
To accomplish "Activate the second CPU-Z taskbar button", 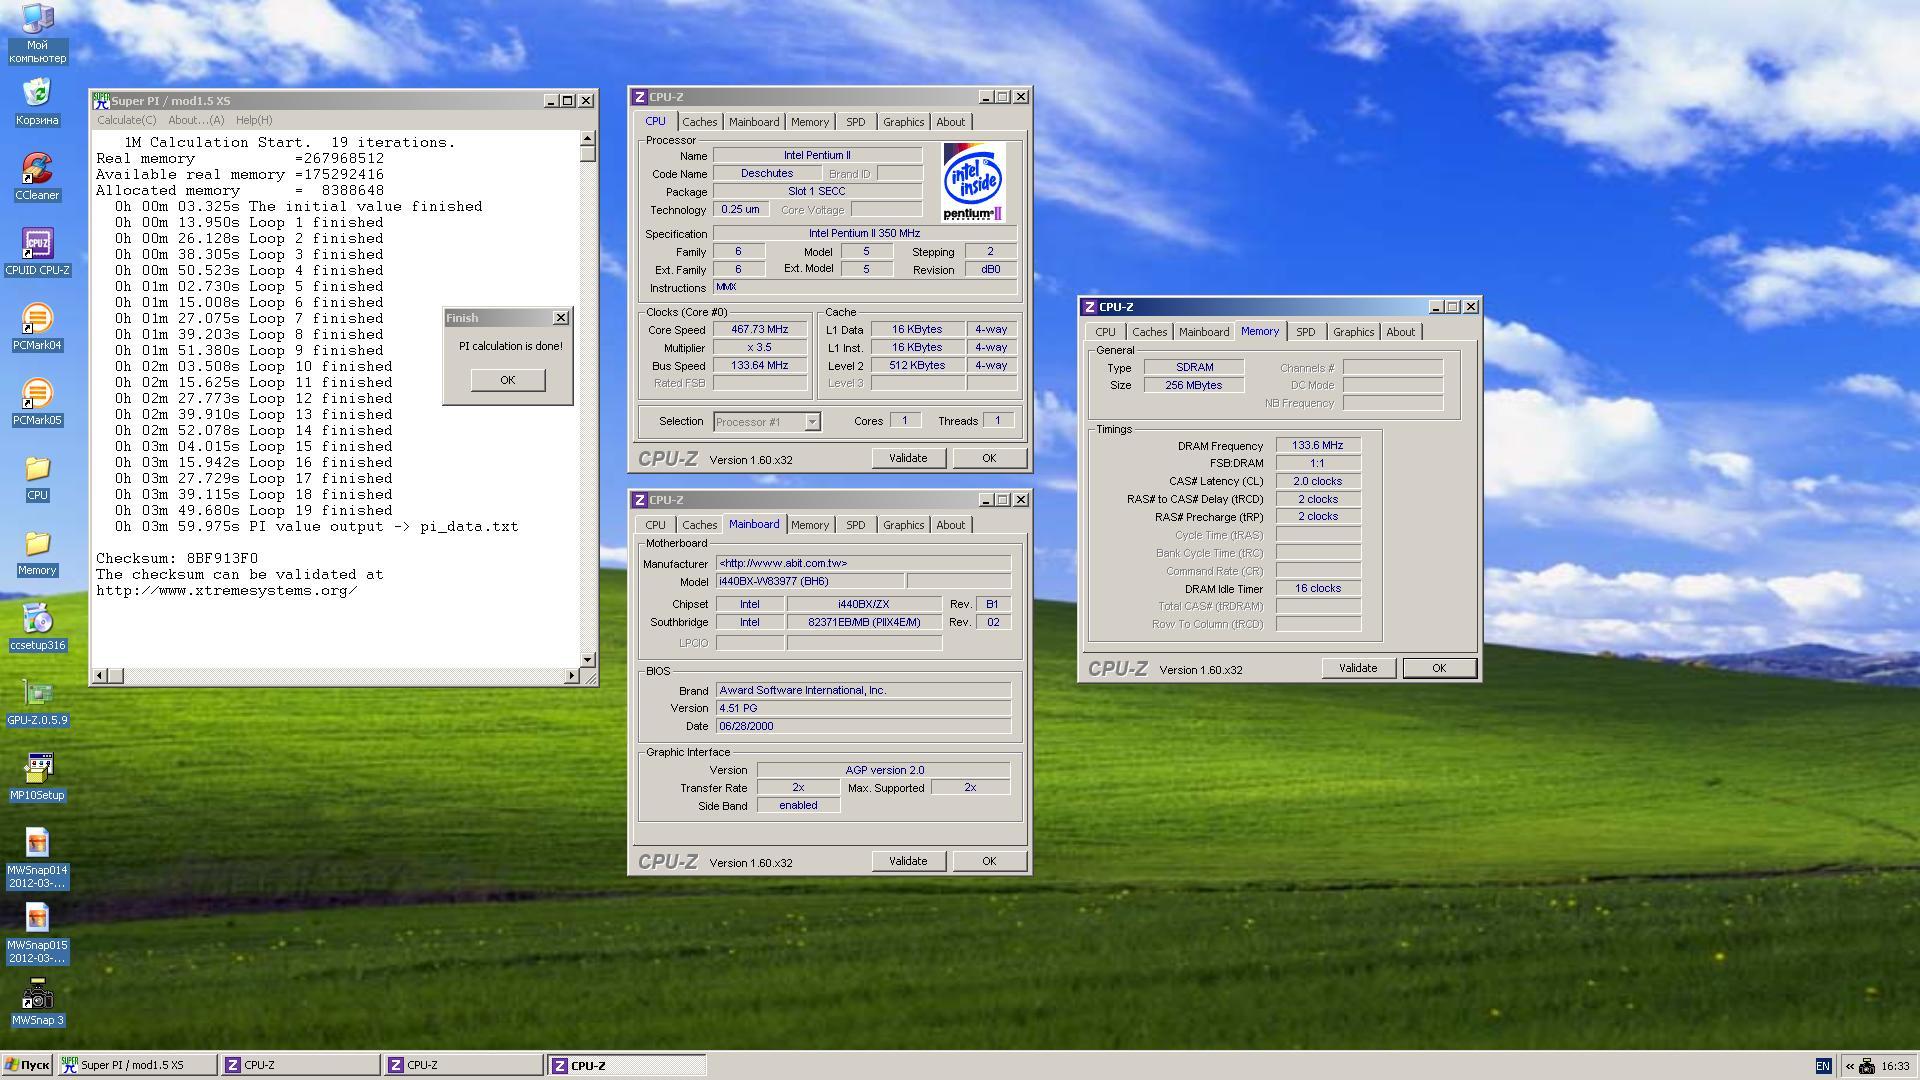I will tap(464, 1065).
